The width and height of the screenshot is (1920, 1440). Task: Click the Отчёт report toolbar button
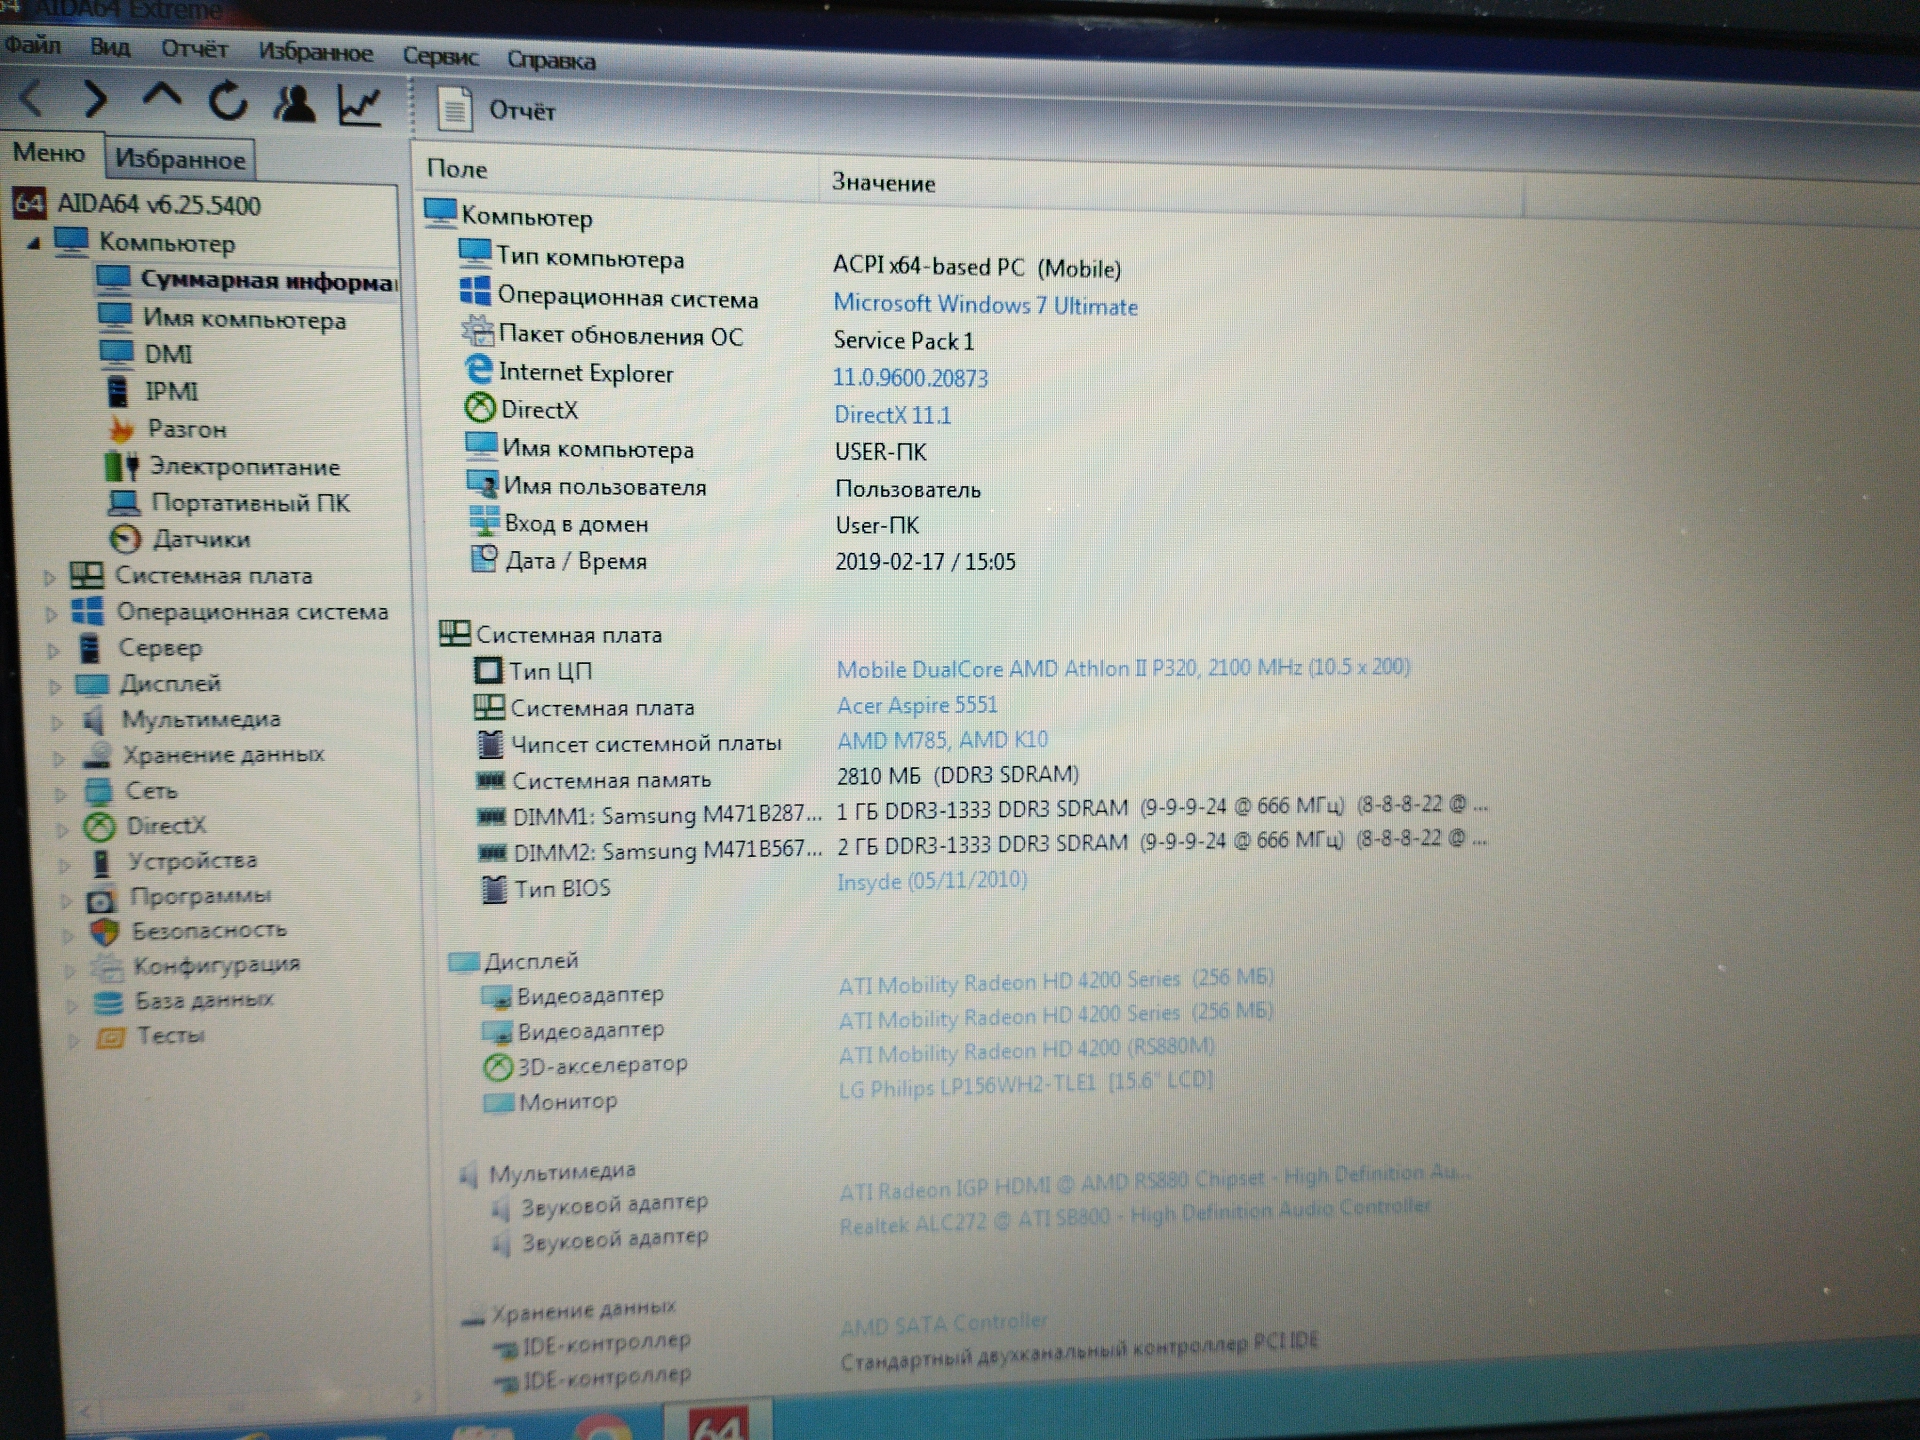click(497, 110)
